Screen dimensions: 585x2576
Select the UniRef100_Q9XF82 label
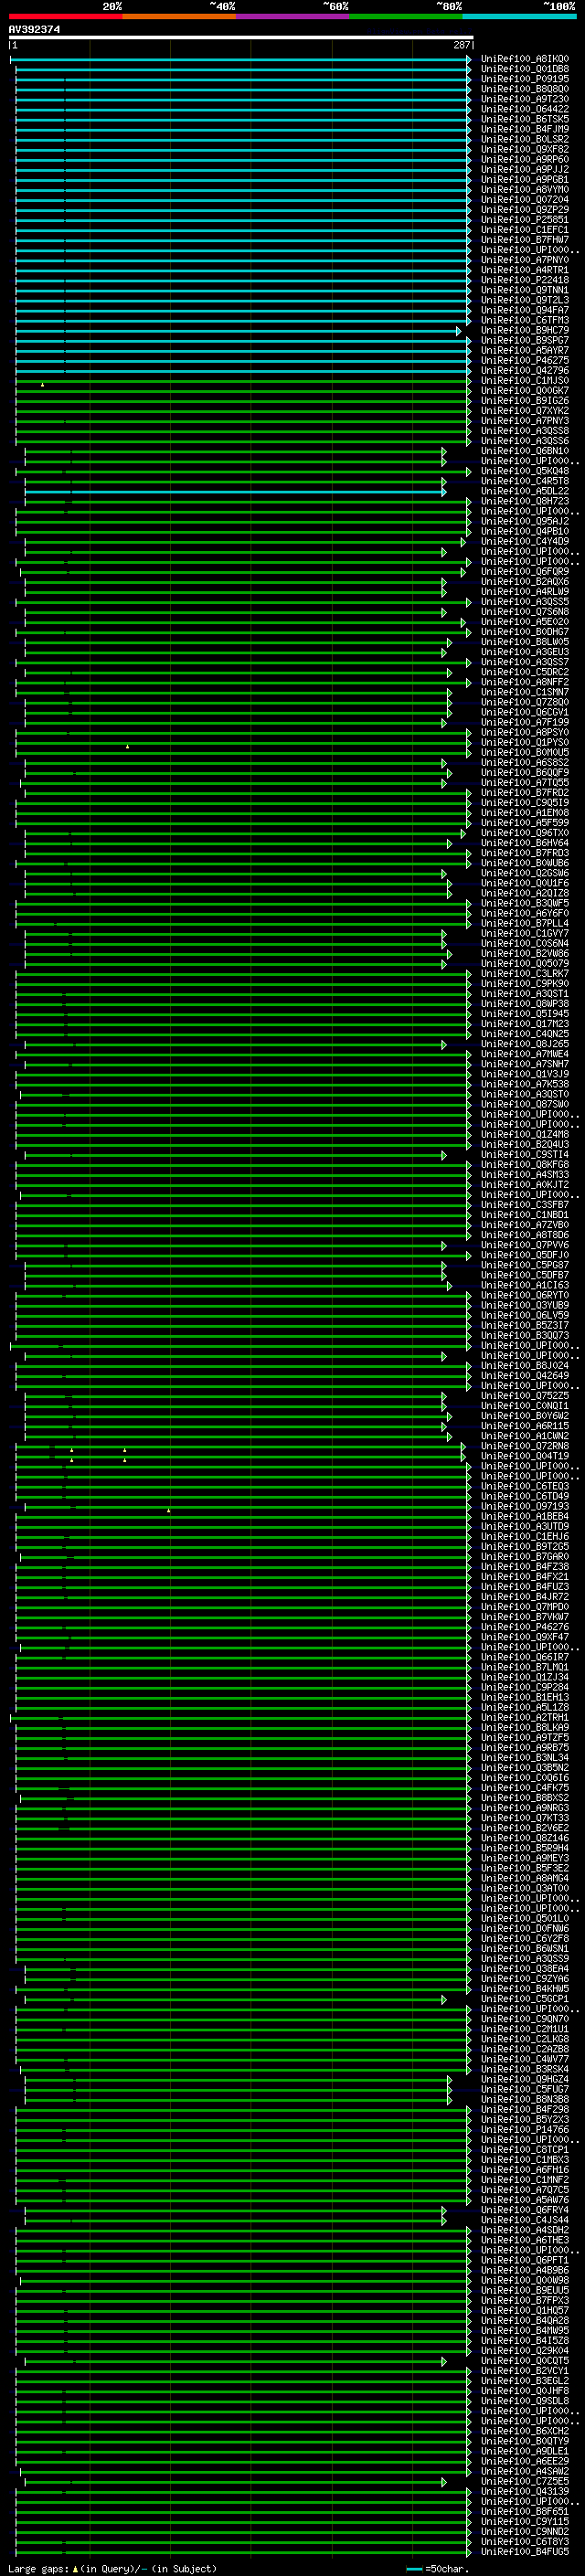coord(524,149)
